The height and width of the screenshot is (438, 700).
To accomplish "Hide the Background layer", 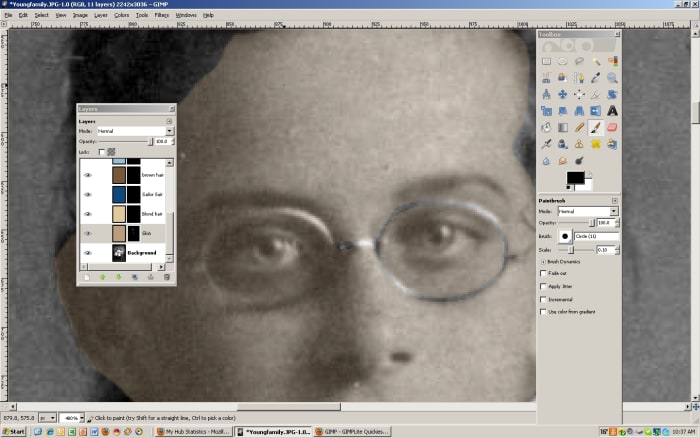I will [x=88, y=253].
